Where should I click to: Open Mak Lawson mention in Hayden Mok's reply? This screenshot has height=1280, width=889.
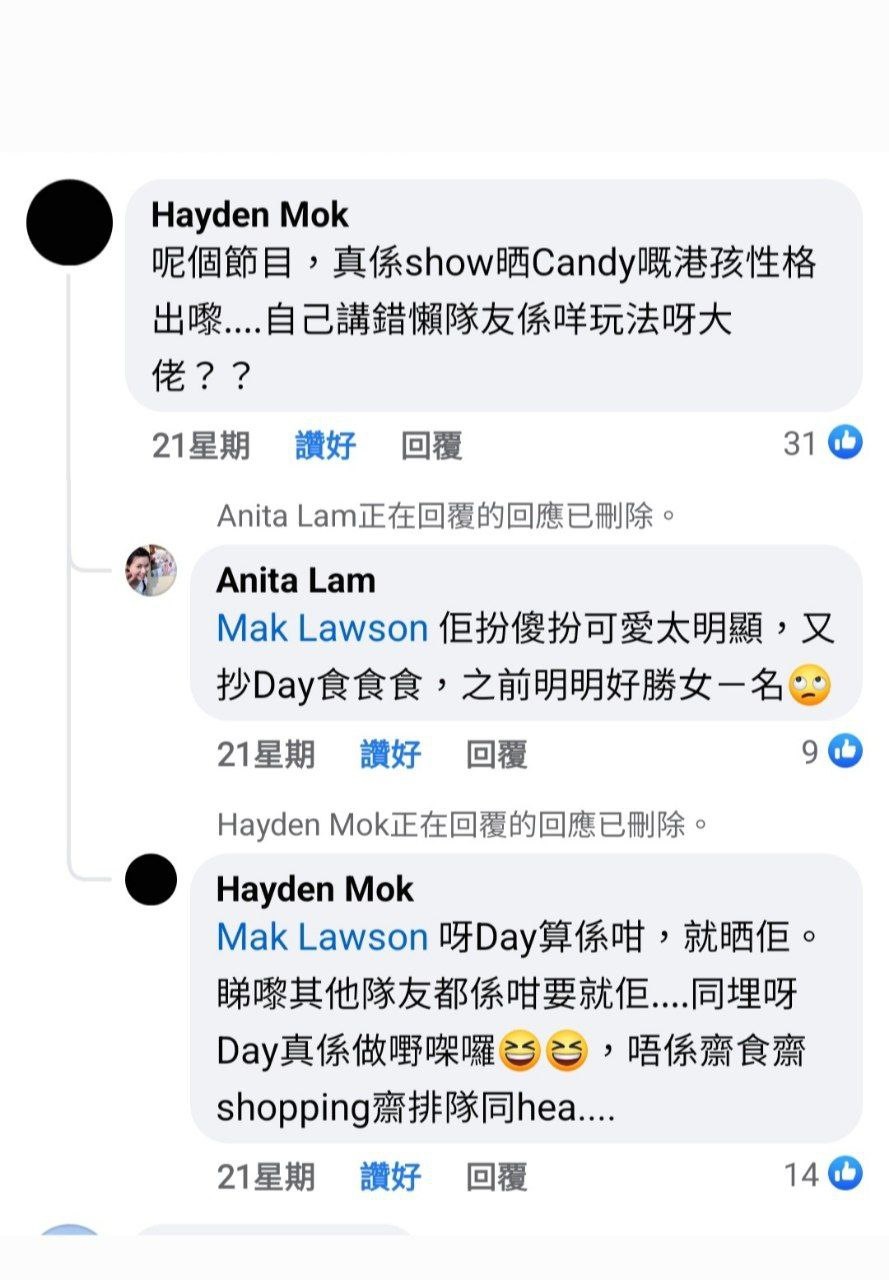(x=323, y=937)
